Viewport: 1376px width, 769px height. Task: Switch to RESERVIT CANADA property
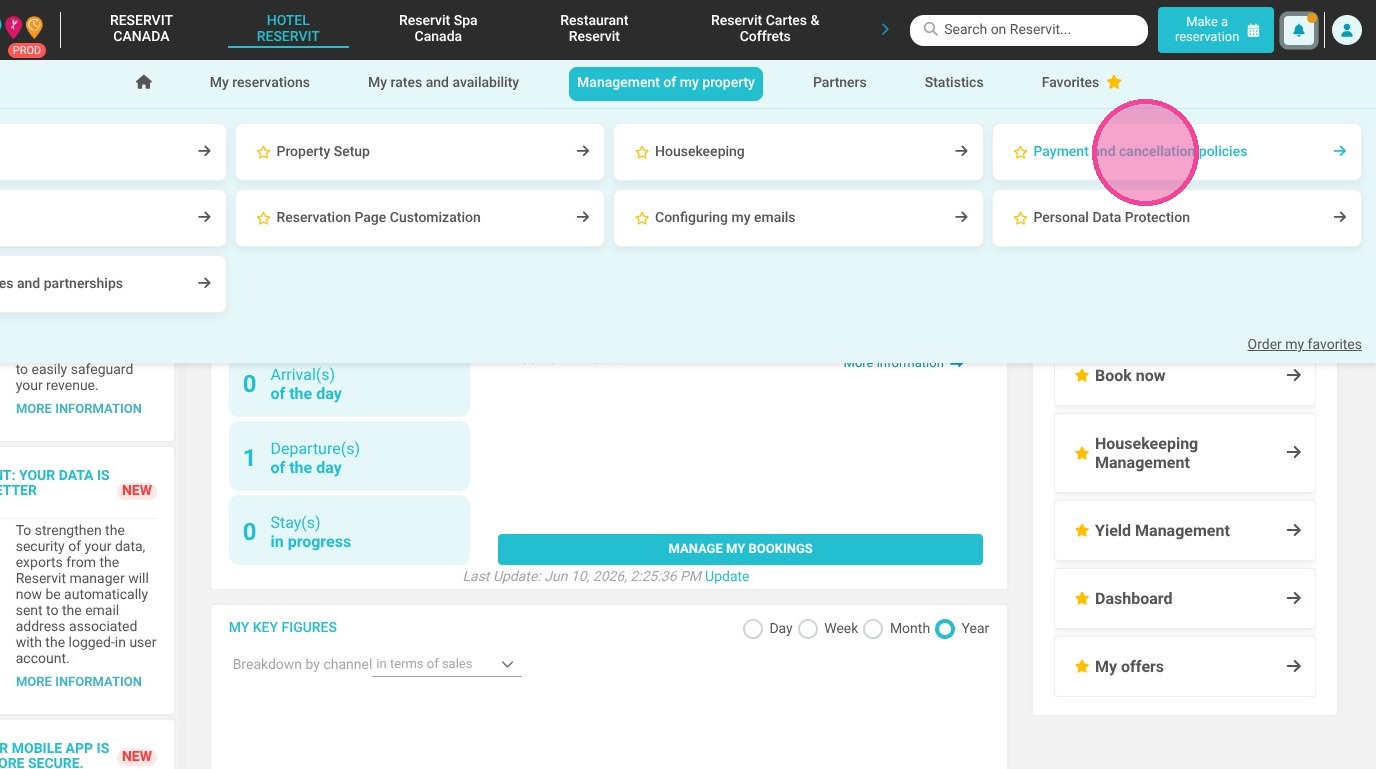pyautogui.click(x=141, y=28)
